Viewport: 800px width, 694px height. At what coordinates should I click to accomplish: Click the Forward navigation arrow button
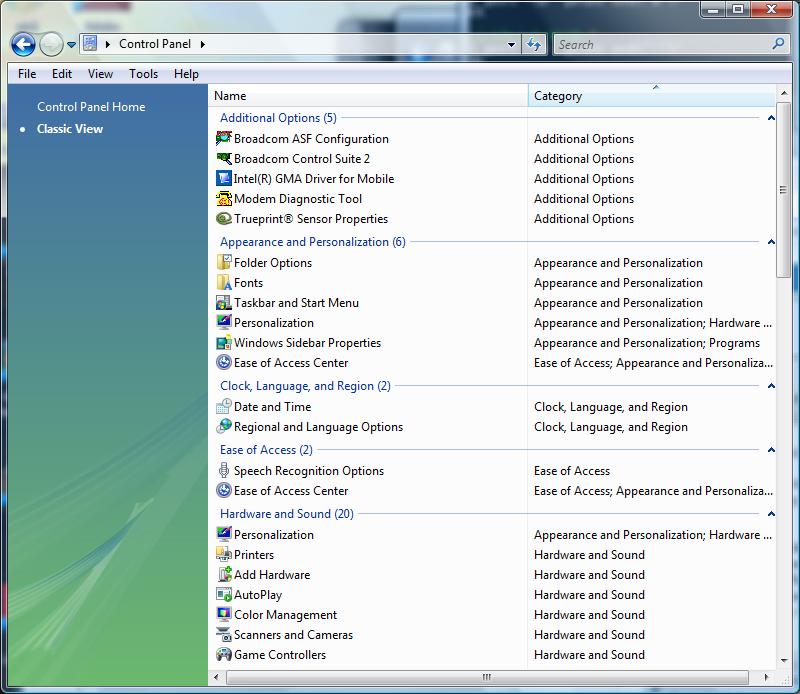pyautogui.click(x=51, y=44)
